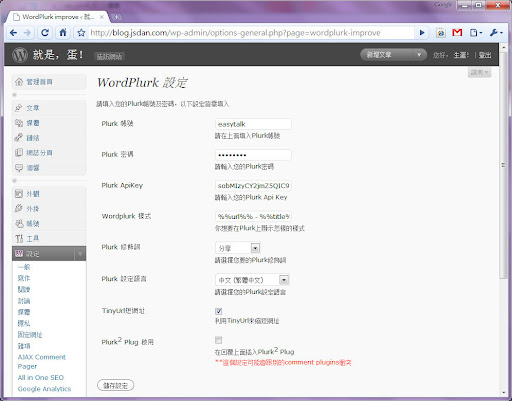Toggle the TinyUrl shorten checkbox
This screenshot has height=401, width=512.
(219, 311)
